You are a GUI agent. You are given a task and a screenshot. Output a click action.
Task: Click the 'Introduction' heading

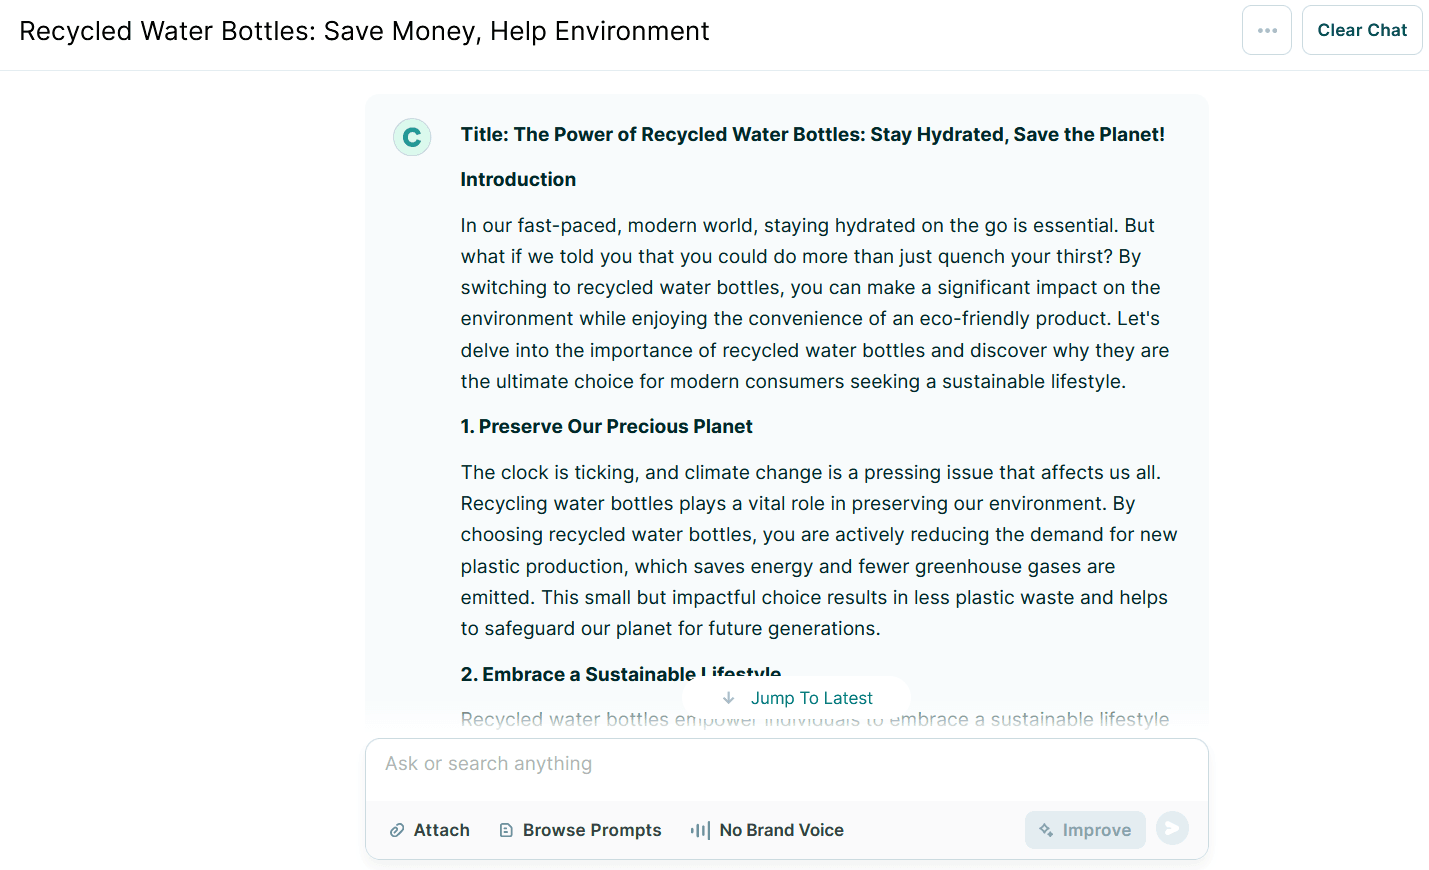click(518, 180)
